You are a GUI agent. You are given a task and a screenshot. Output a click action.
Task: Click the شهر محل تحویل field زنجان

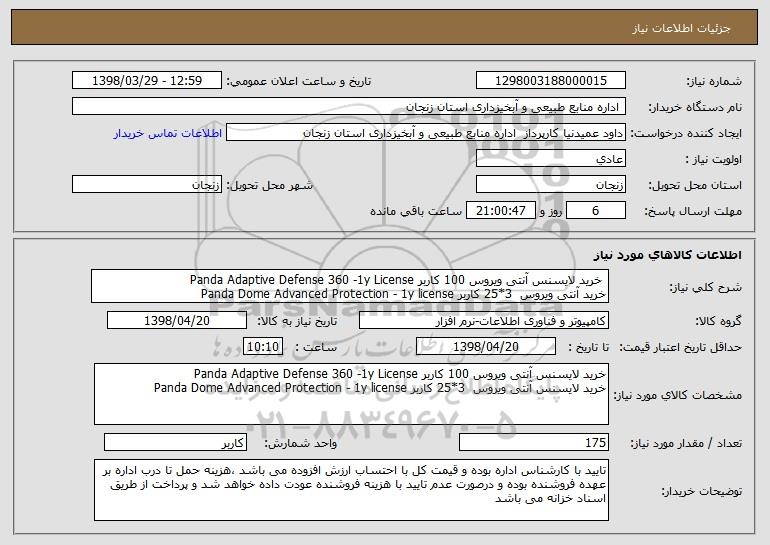147,185
